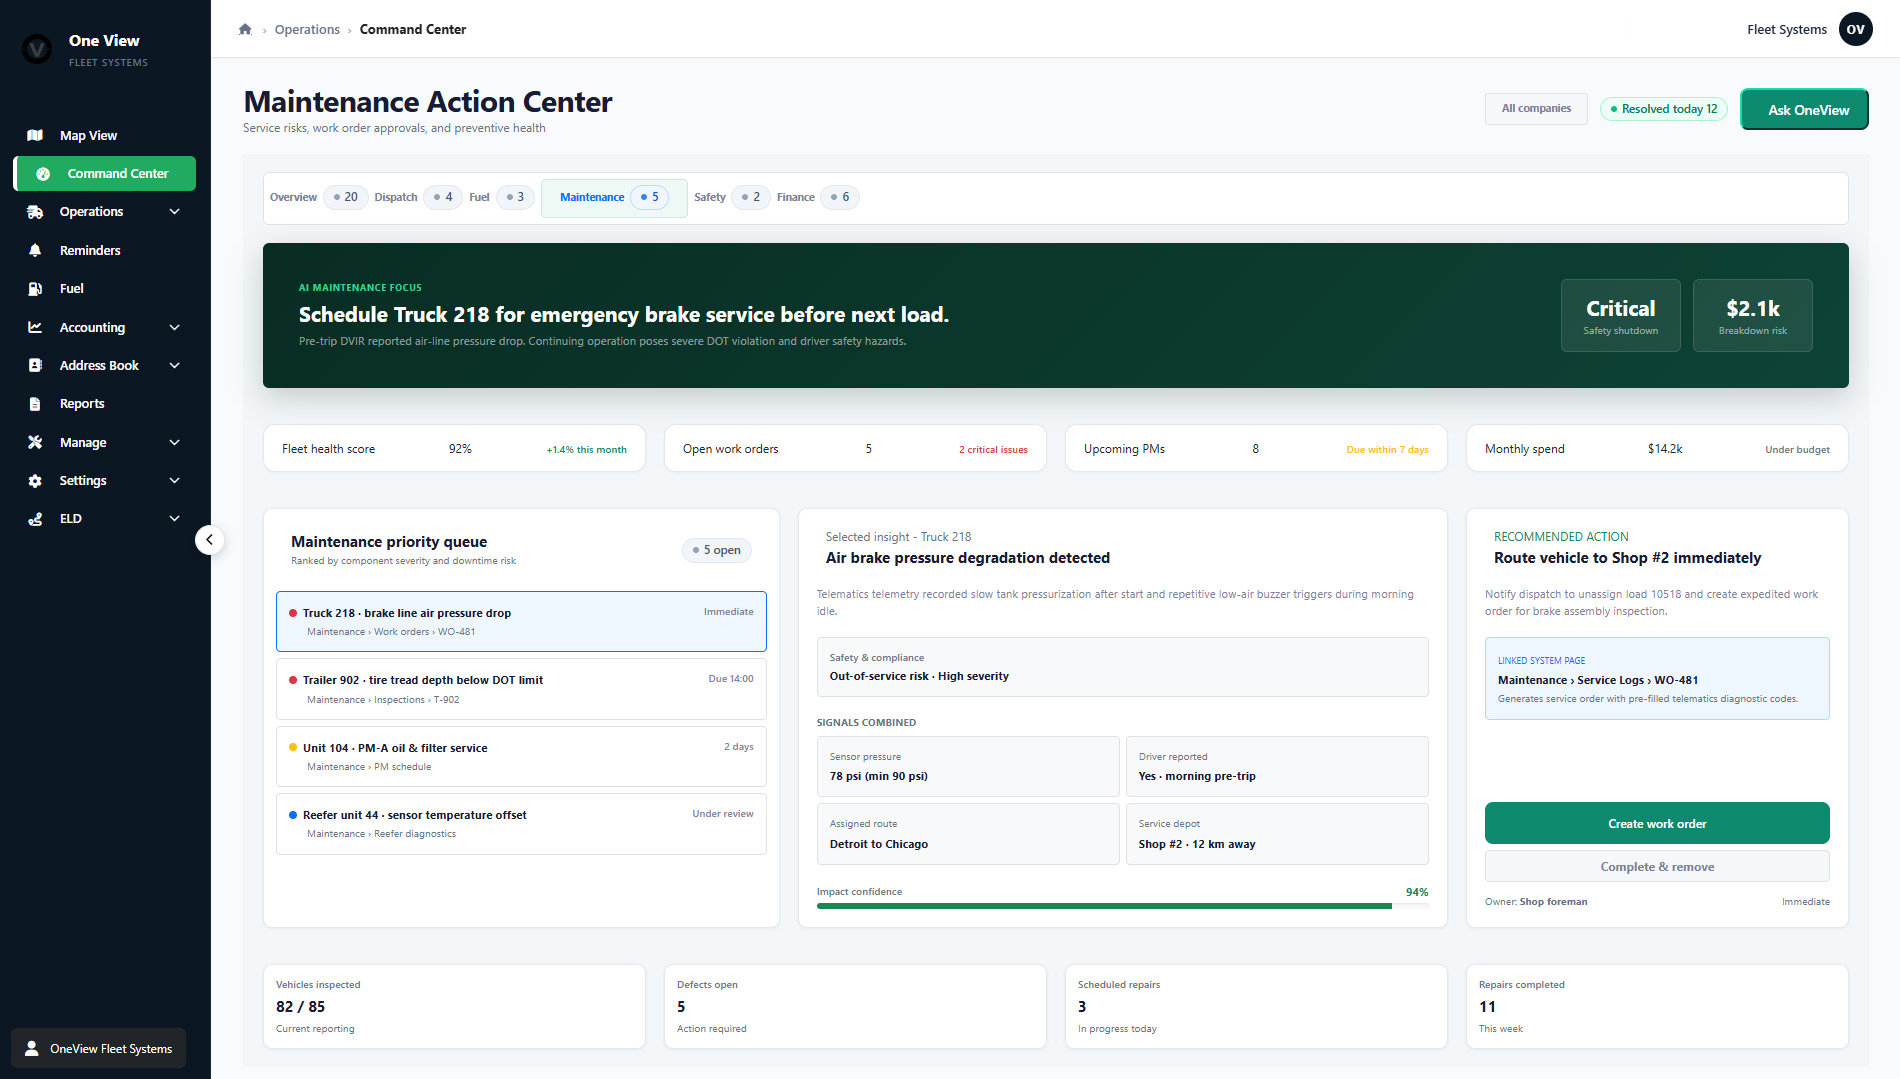Screen dimensions: 1900x1079
Task: Select Unit 104 PM-A oil service item
Action: pyautogui.click(x=521, y=757)
